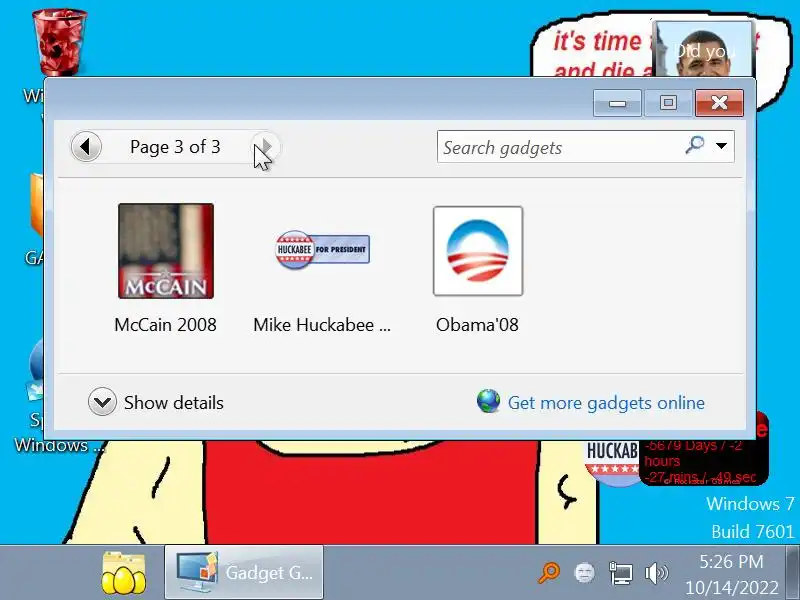Click the Obama'08 label
The width and height of the screenshot is (800, 600).
click(x=477, y=325)
